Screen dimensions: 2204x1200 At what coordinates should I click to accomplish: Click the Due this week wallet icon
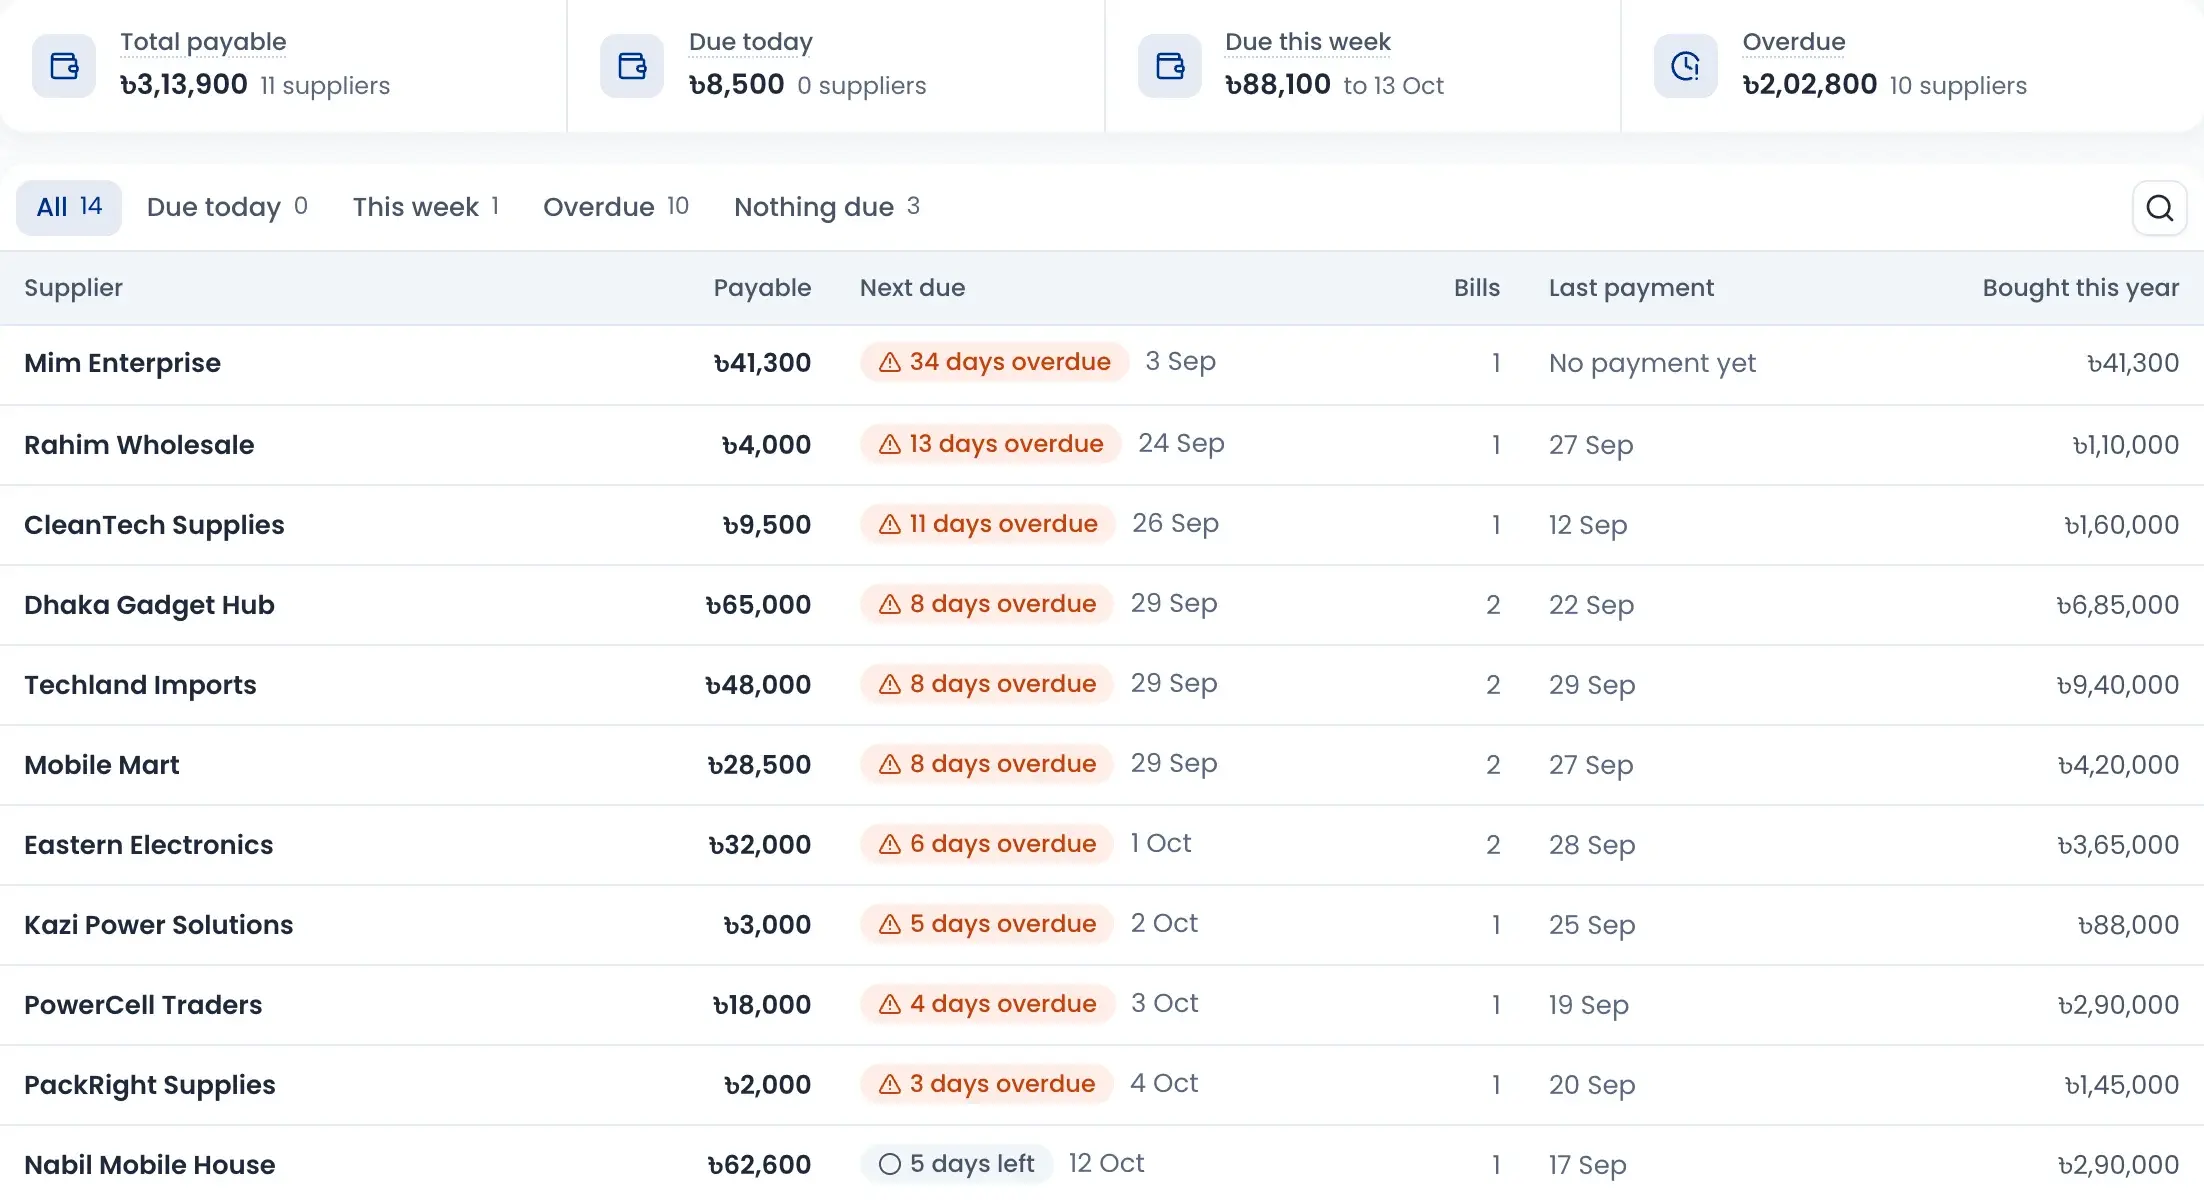click(x=1170, y=66)
